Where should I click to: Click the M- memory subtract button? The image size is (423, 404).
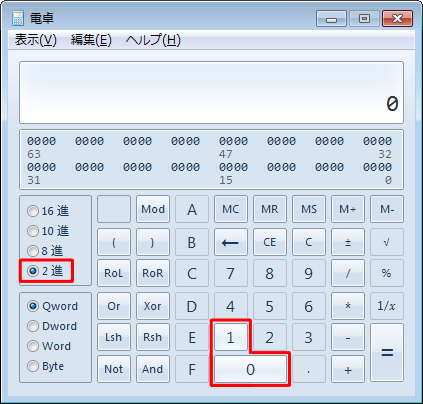(x=387, y=209)
